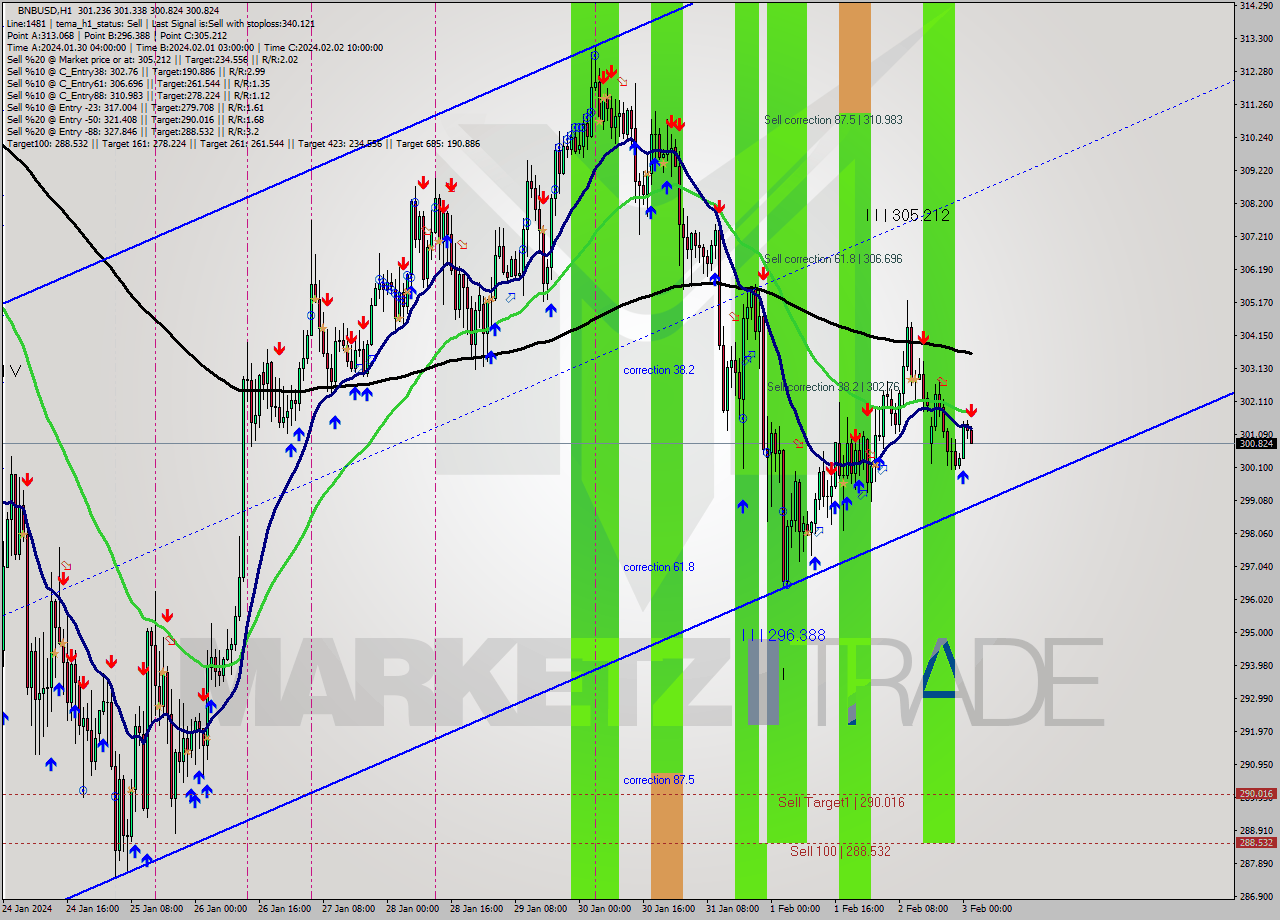Image resolution: width=1280 pixels, height=920 pixels.
Task: Click the '3 Feb 00:00' time axis label
Action: point(985,909)
